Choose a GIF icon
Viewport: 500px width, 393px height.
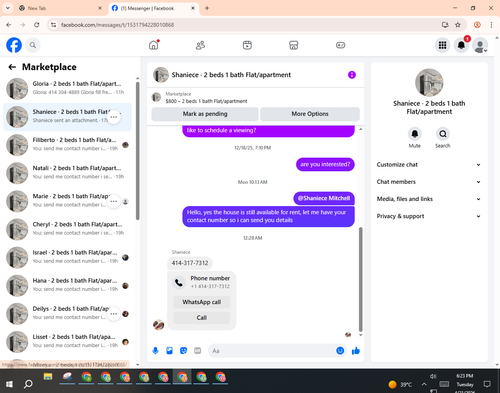pyautogui.click(x=198, y=351)
